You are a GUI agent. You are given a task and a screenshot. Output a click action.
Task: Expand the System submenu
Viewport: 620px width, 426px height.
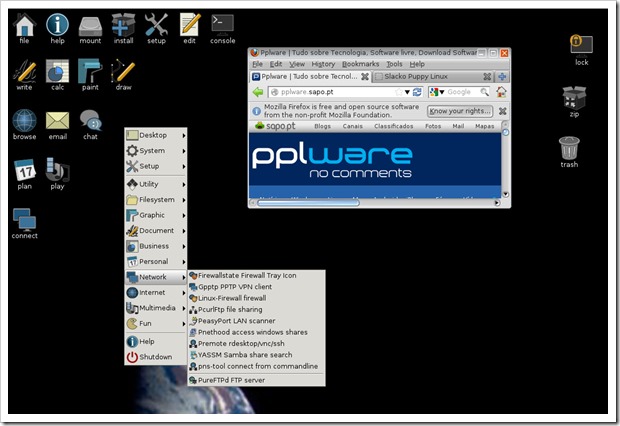(x=156, y=151)
